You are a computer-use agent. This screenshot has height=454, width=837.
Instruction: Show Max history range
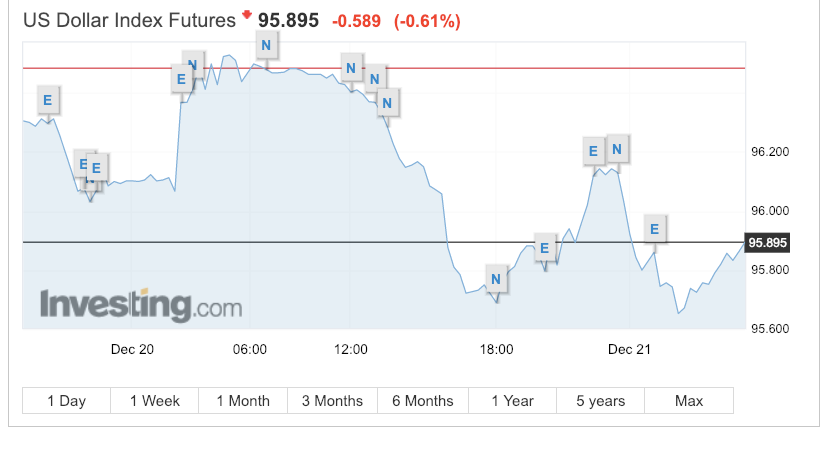tap(689, 401)
